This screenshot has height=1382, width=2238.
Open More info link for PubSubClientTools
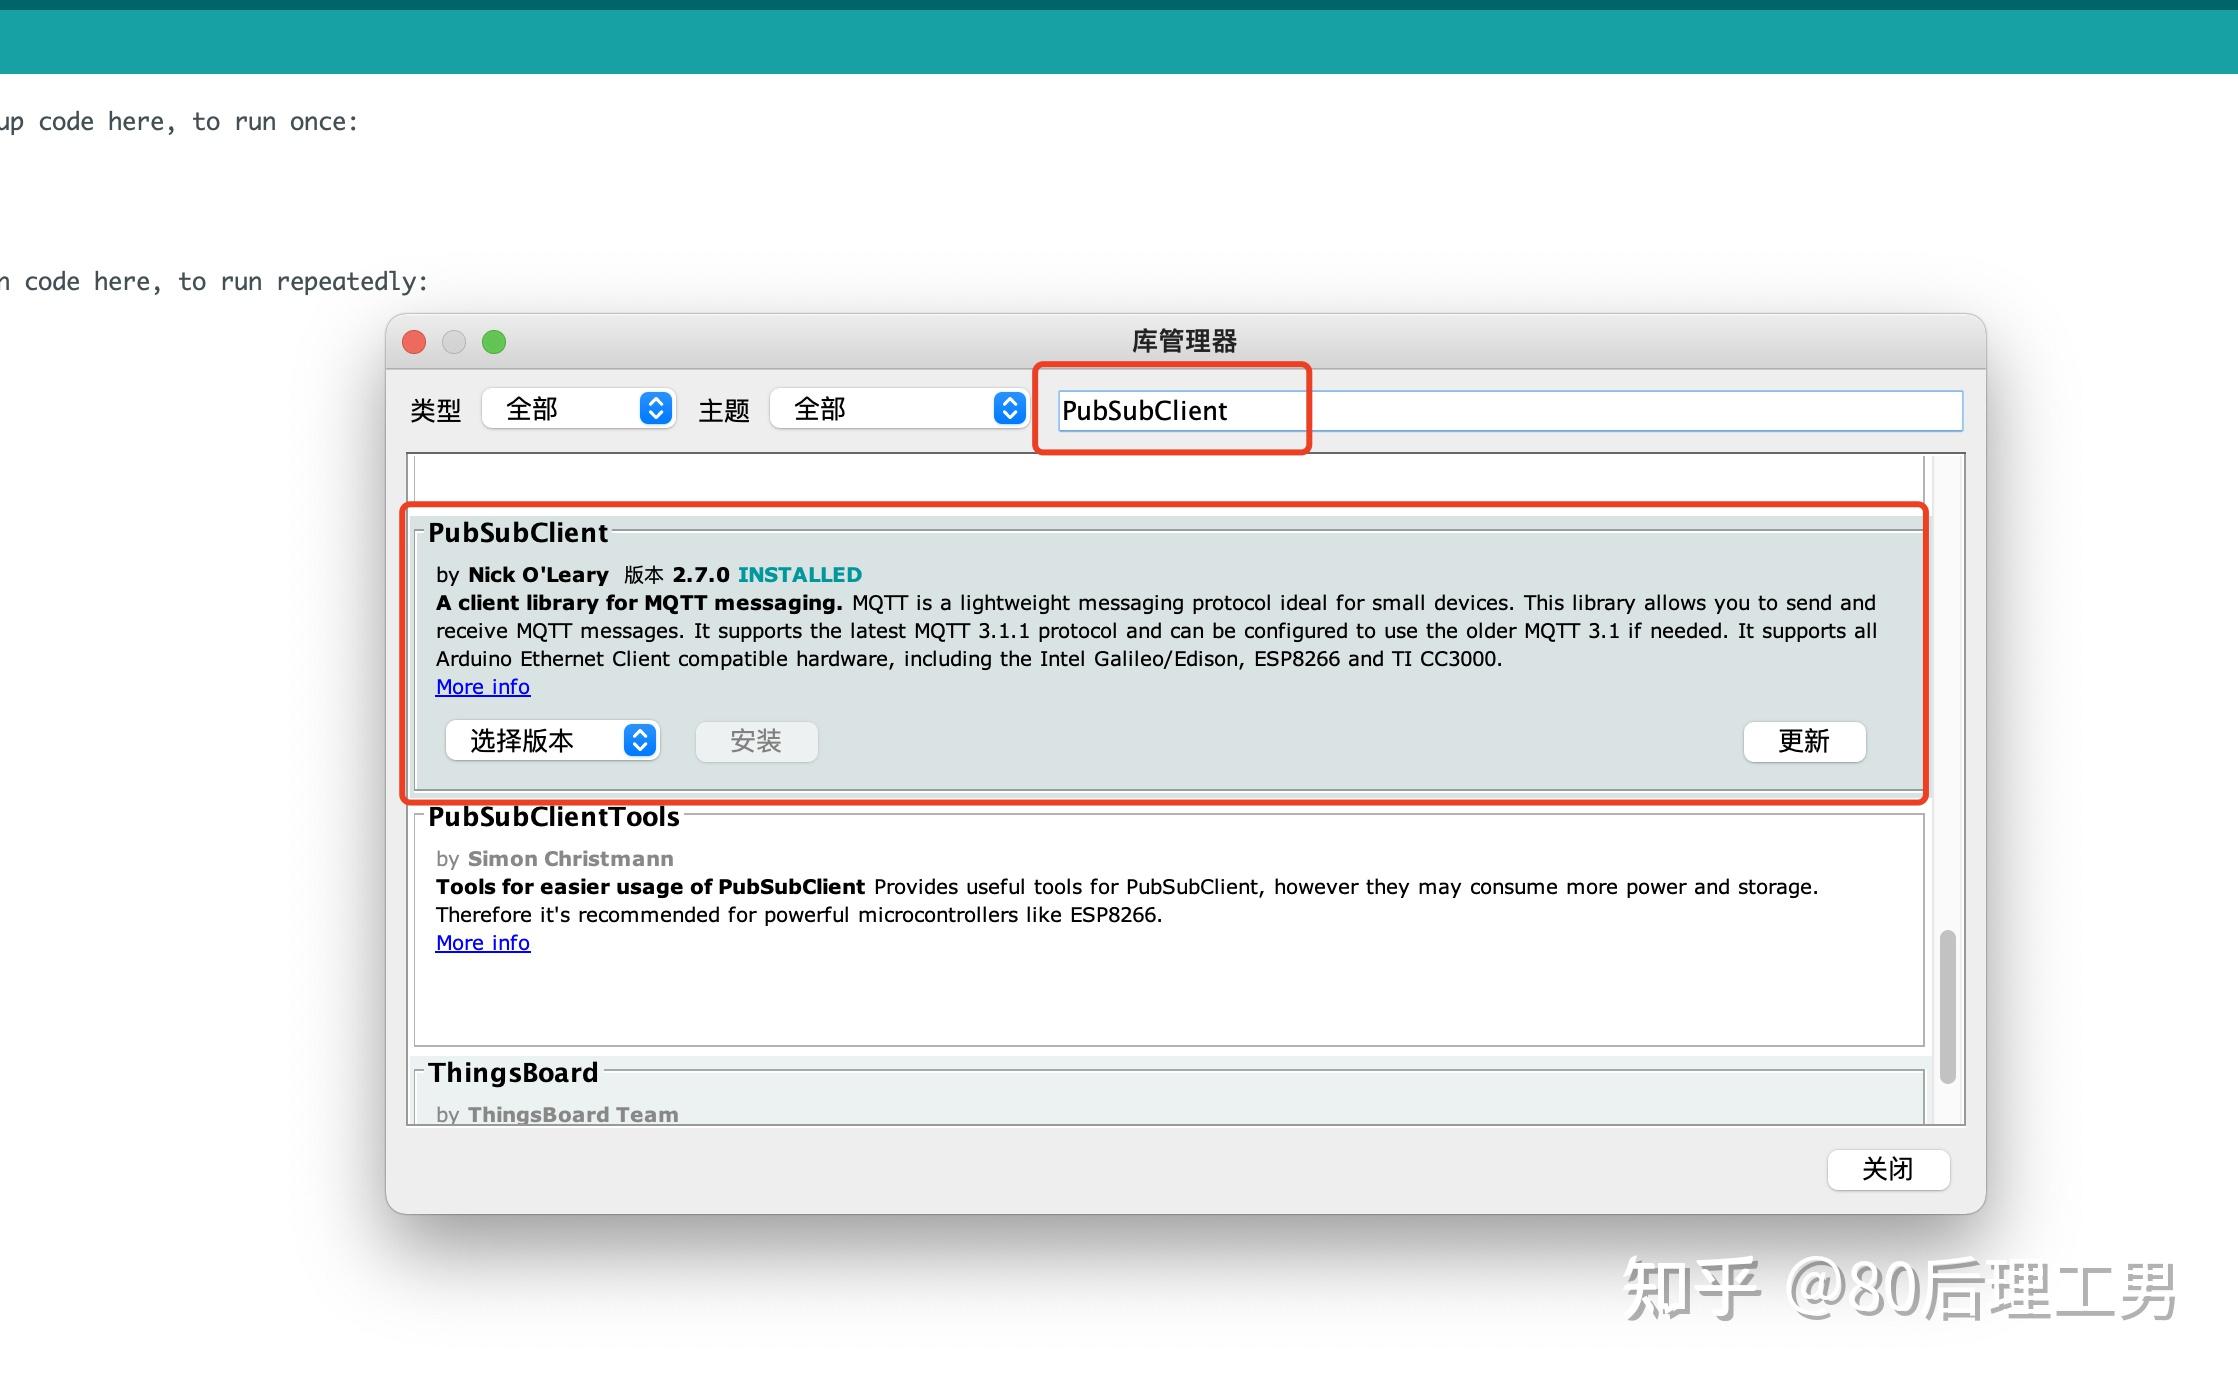(483, 943)
